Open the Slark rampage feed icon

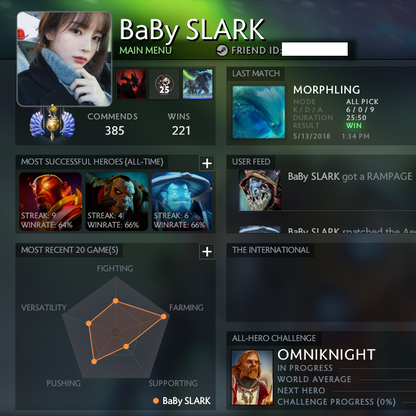click(260, 190)
